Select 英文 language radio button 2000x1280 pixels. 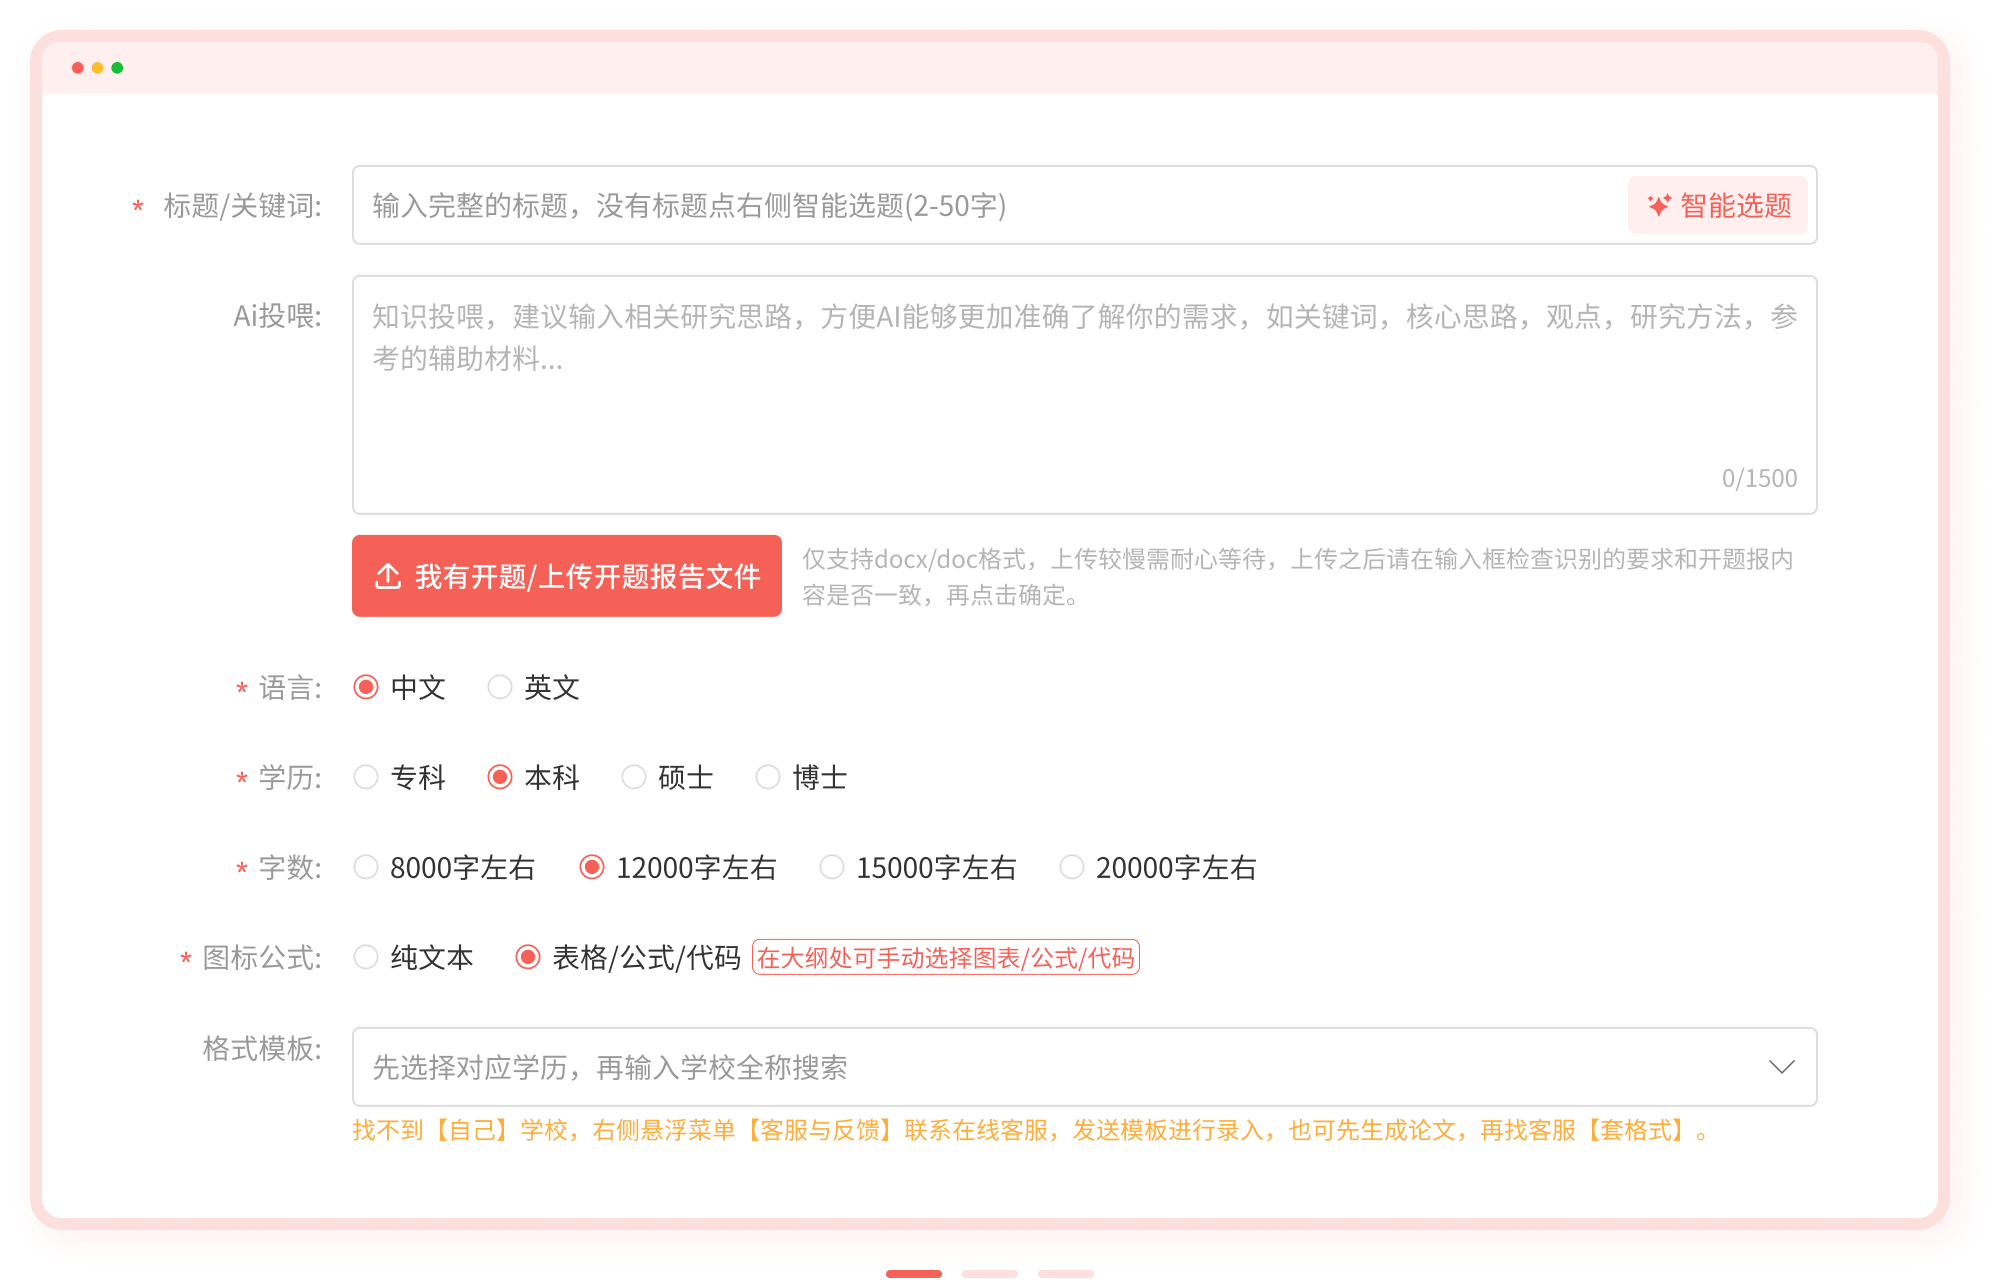point(500,687)
